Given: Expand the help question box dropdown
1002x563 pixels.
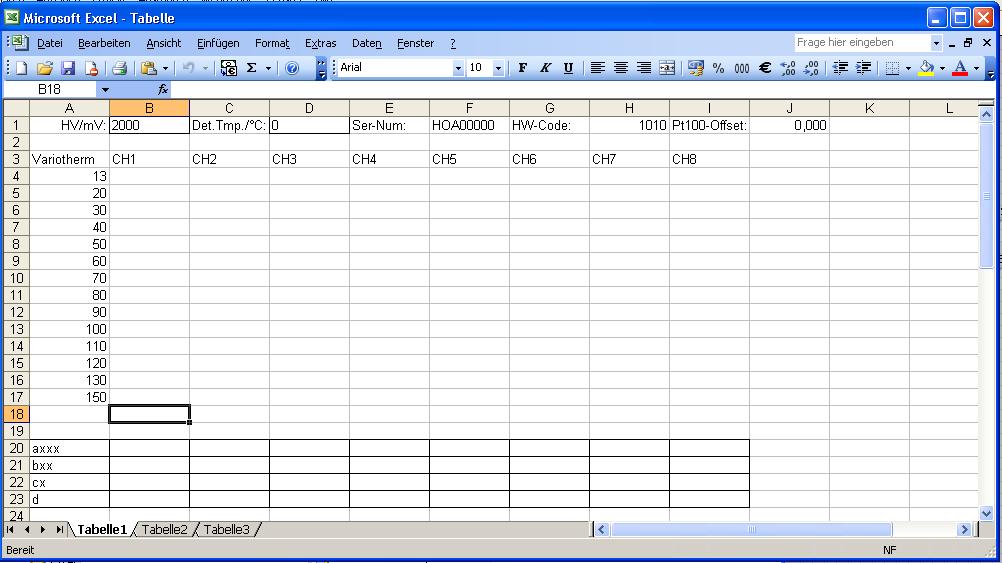Looking at the screenshot, I should [x=936, y=43].
